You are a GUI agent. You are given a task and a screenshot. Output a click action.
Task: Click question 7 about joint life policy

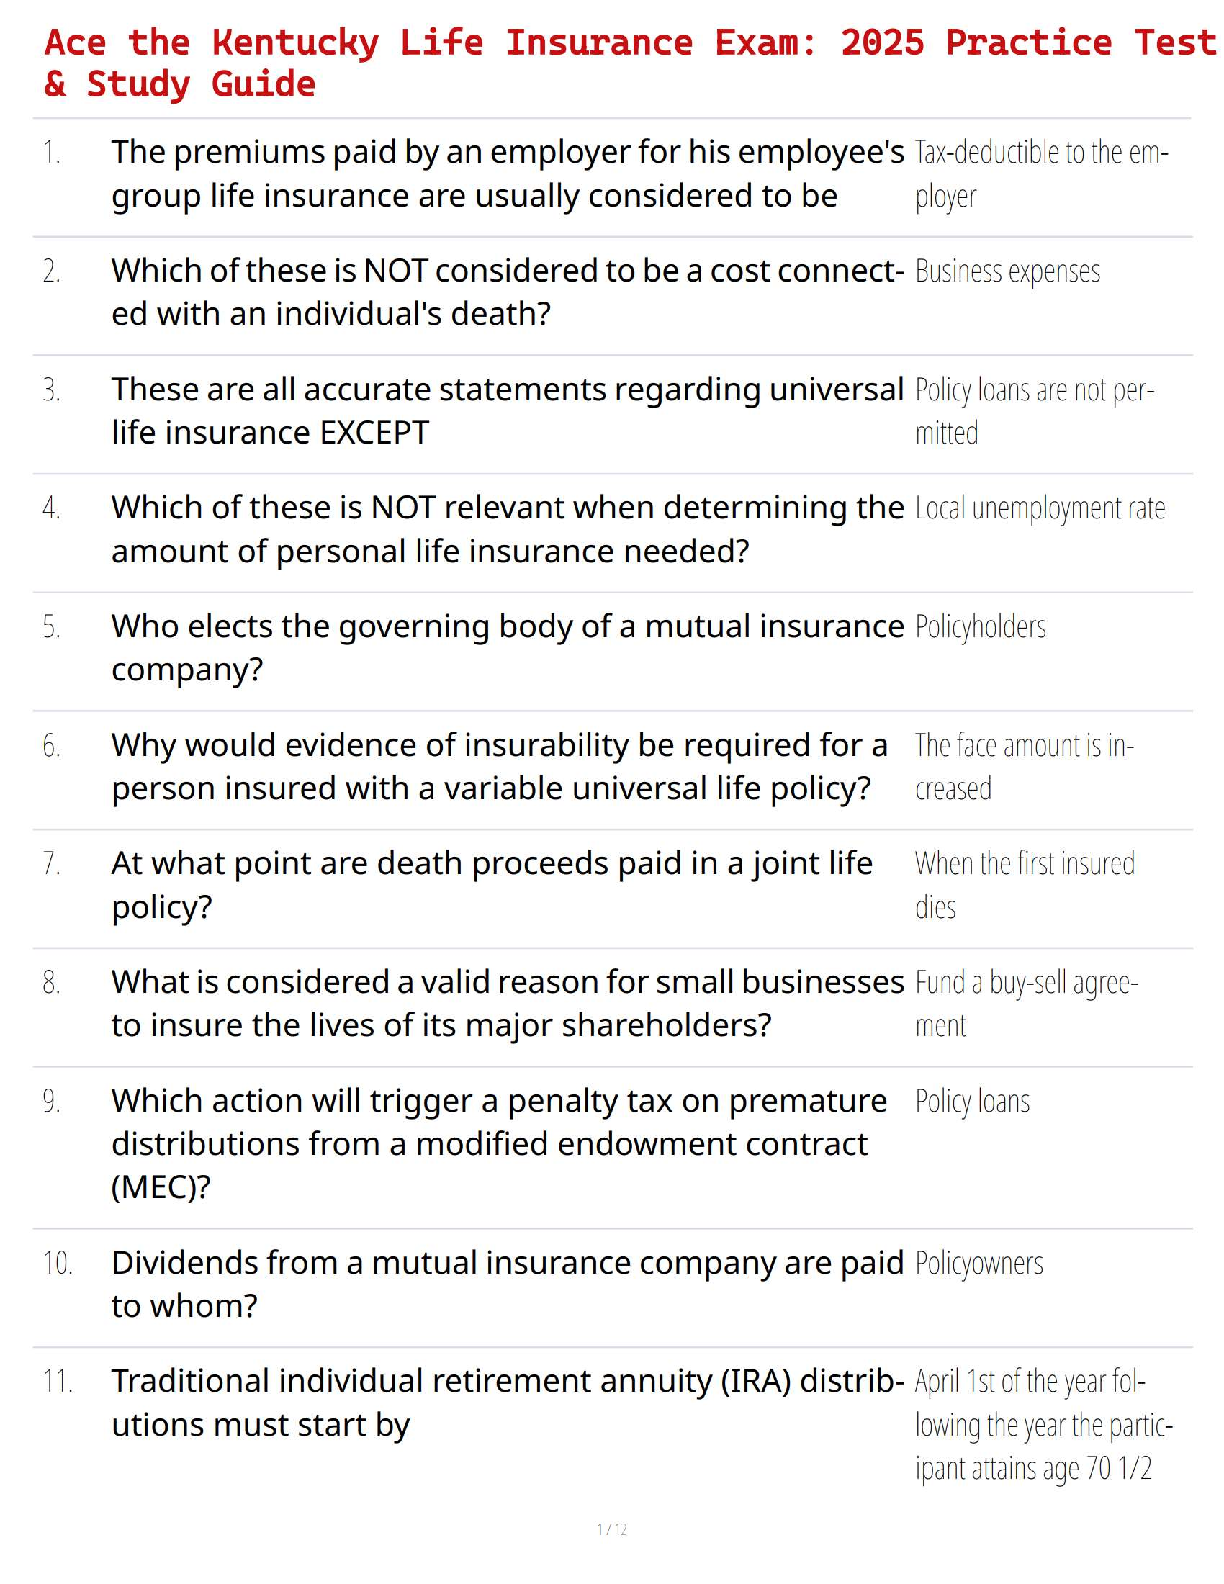pos(492,885)
